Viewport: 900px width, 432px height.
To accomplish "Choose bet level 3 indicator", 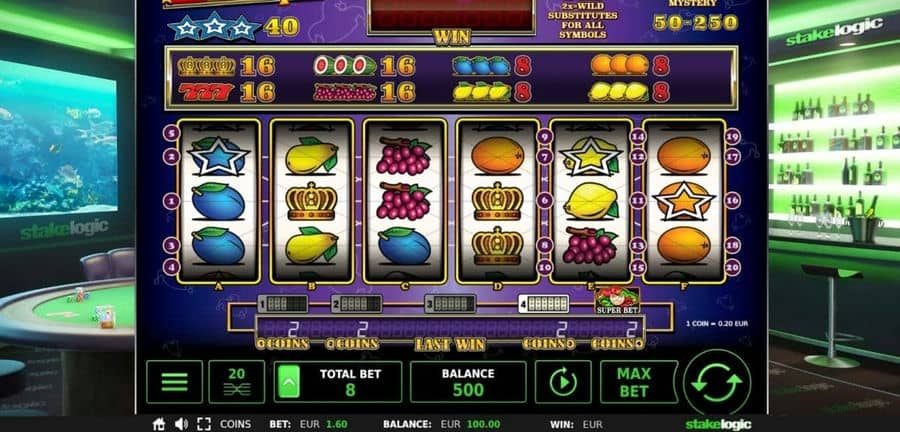I will (x=450, y=304).
